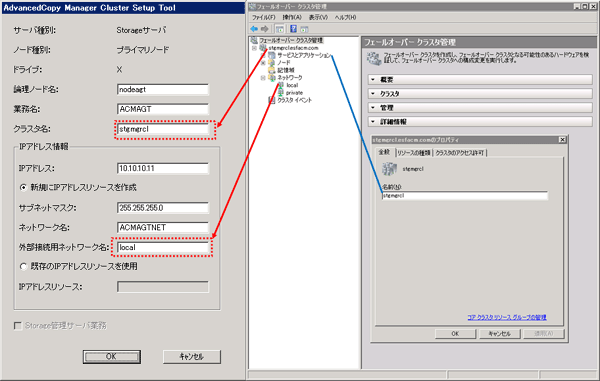Select 新規にIPアドレスリソースを作成 radio button

point(23,187)
